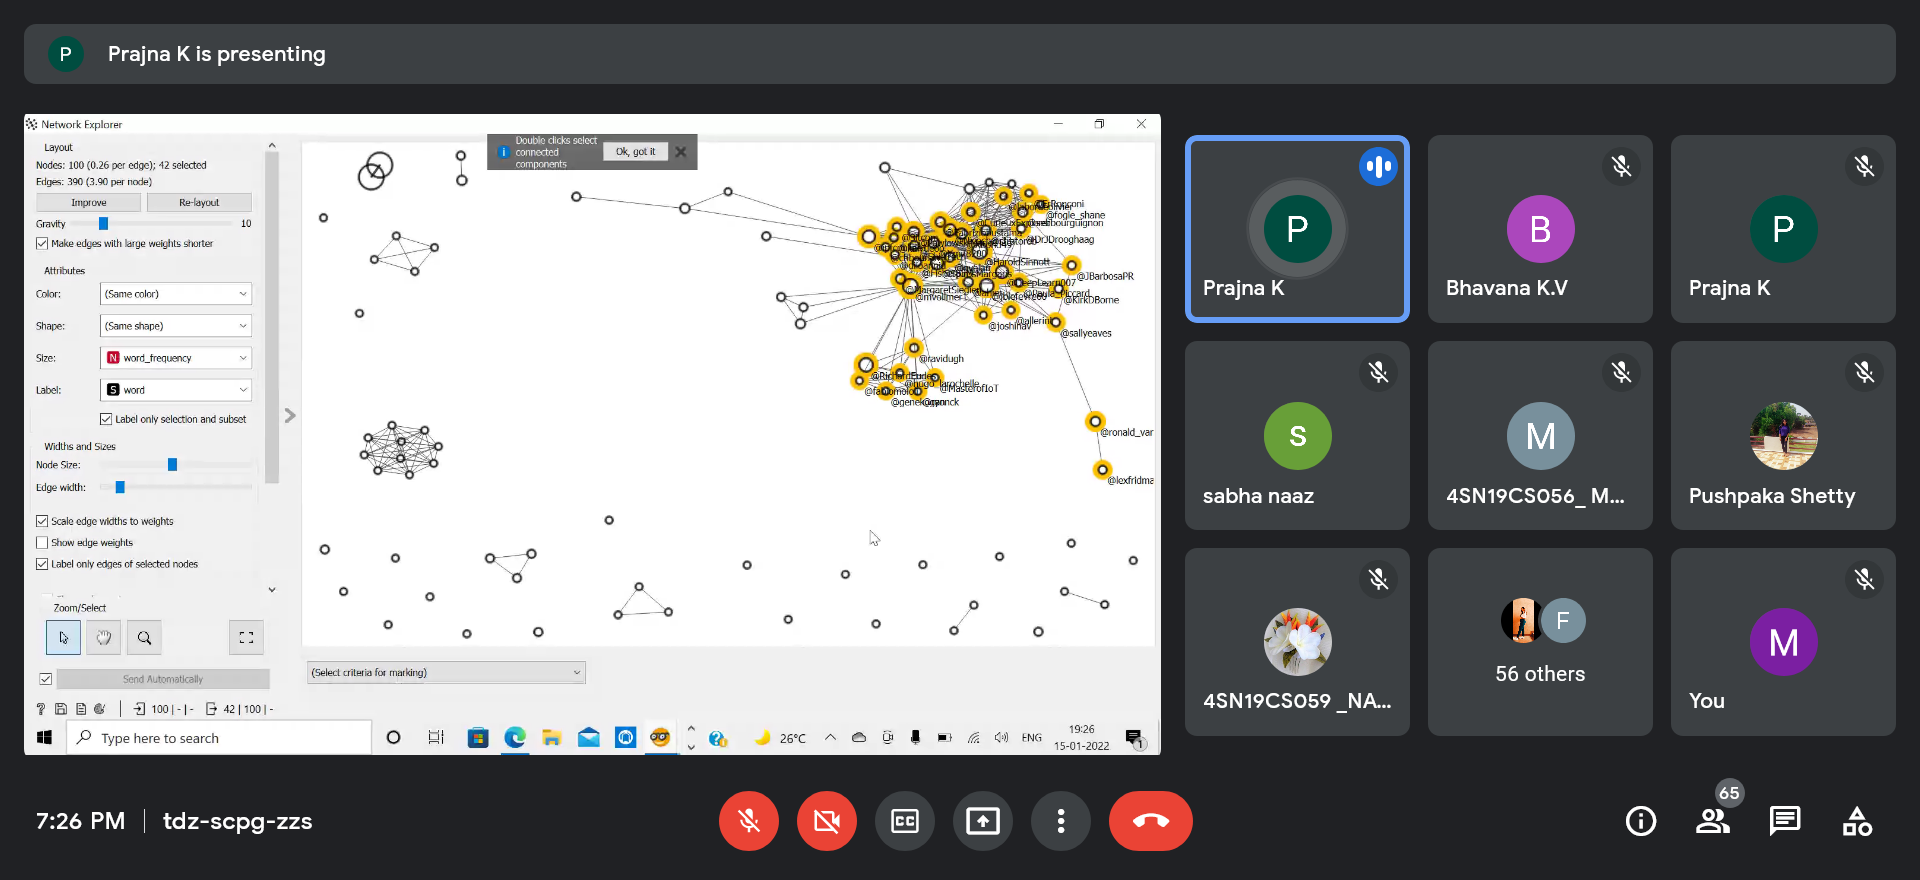Leave the call with the red hang-up button
This screenshot has height=880, width=1920.
tap(1150, 821)
